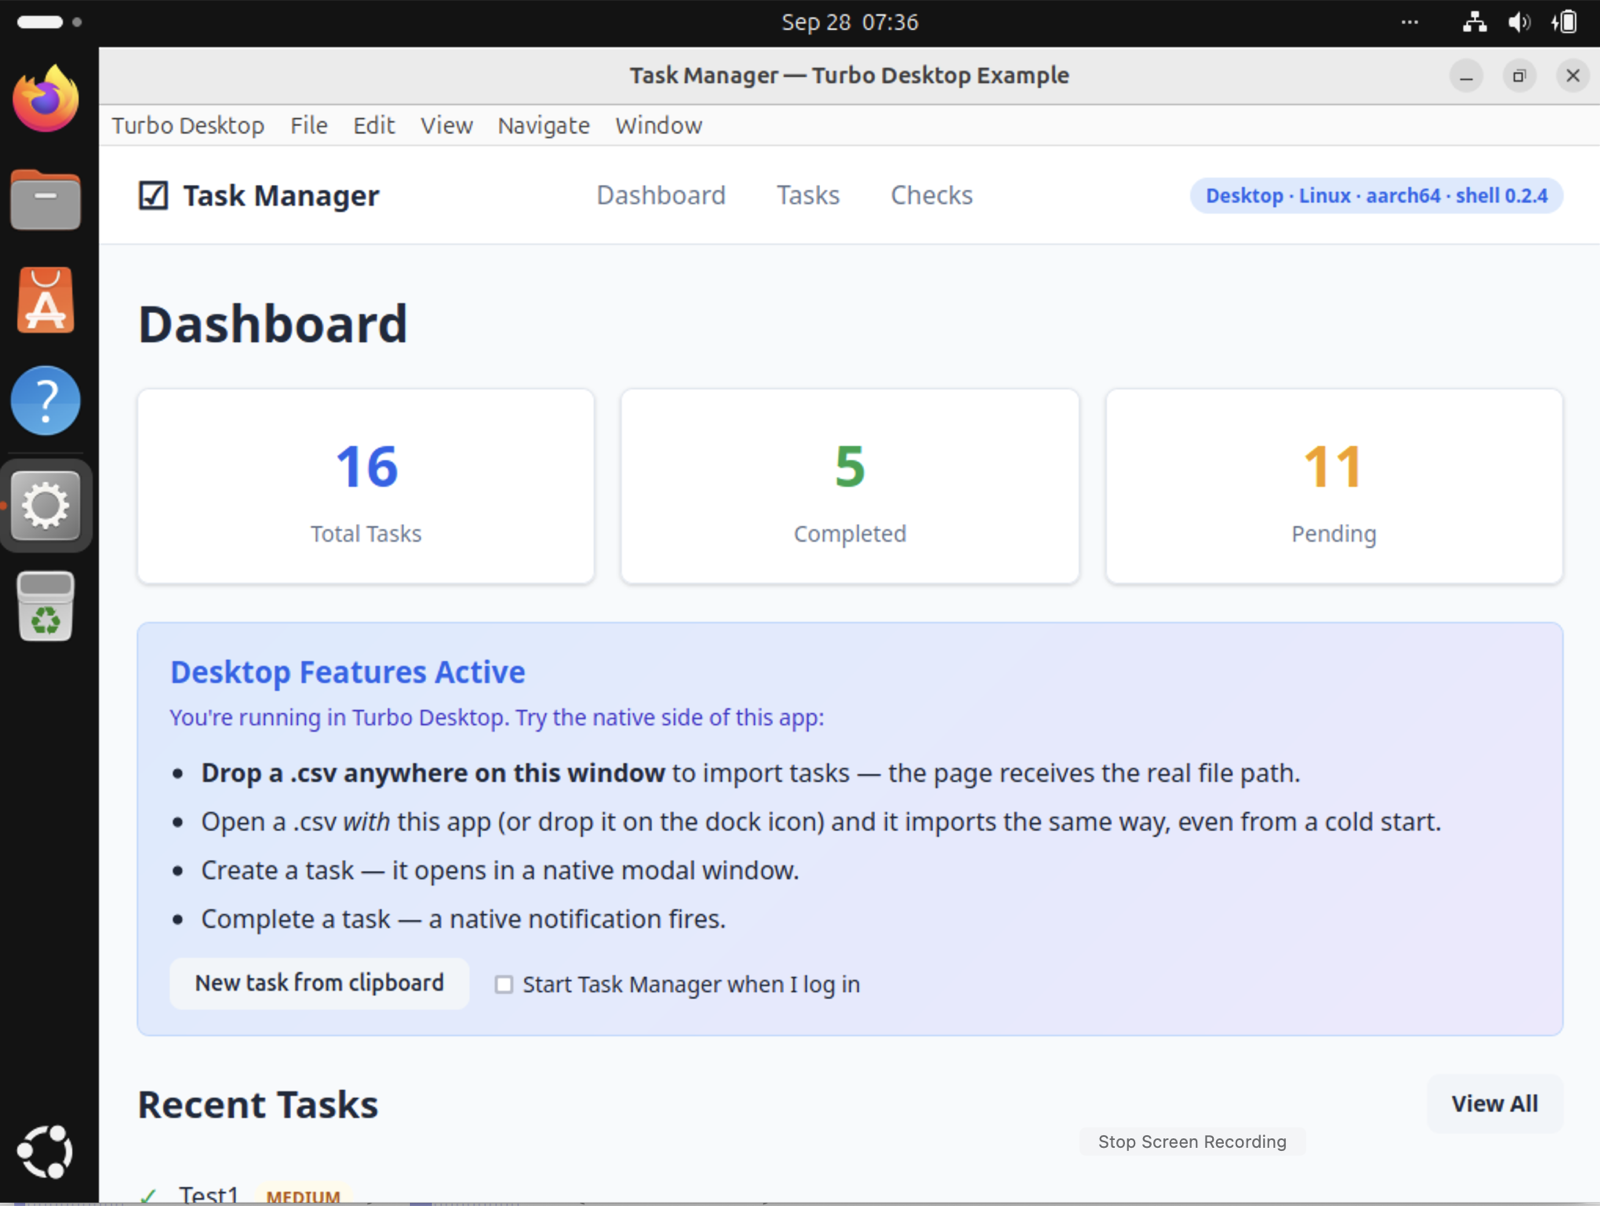Open the network status icon
The image size is (1600, 1206).
[1474, 22]
